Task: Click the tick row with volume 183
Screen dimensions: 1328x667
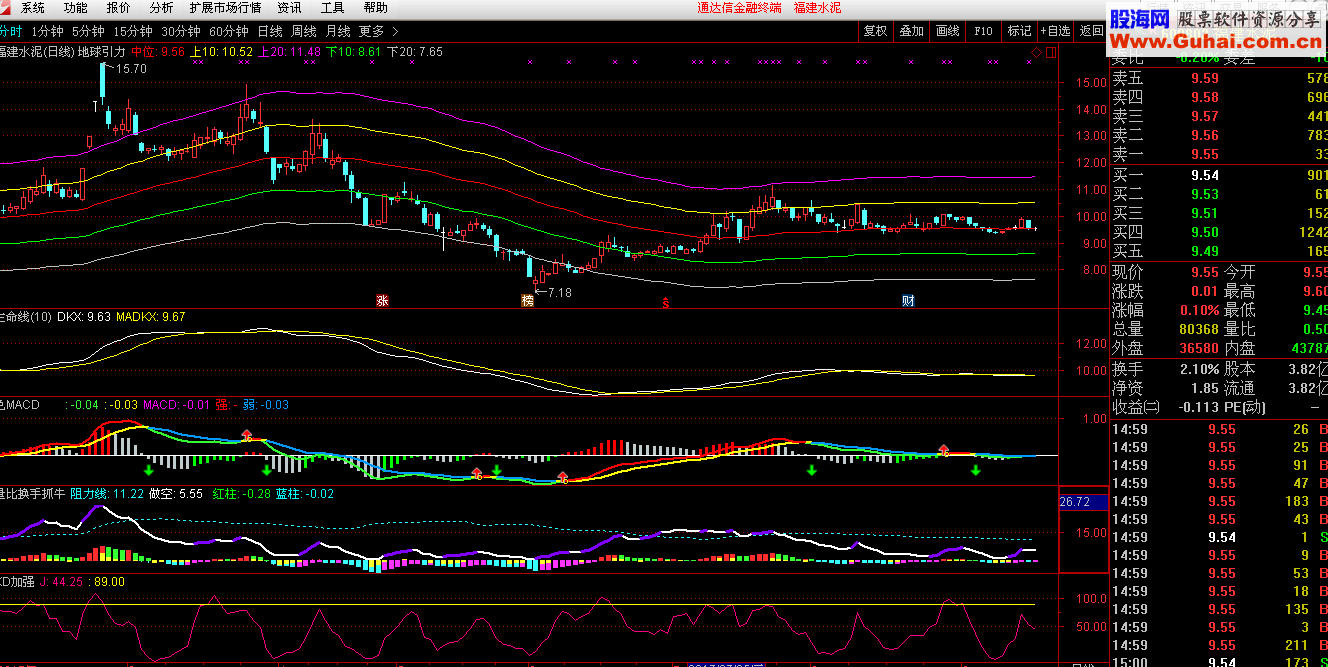Action: point(1220,501)
